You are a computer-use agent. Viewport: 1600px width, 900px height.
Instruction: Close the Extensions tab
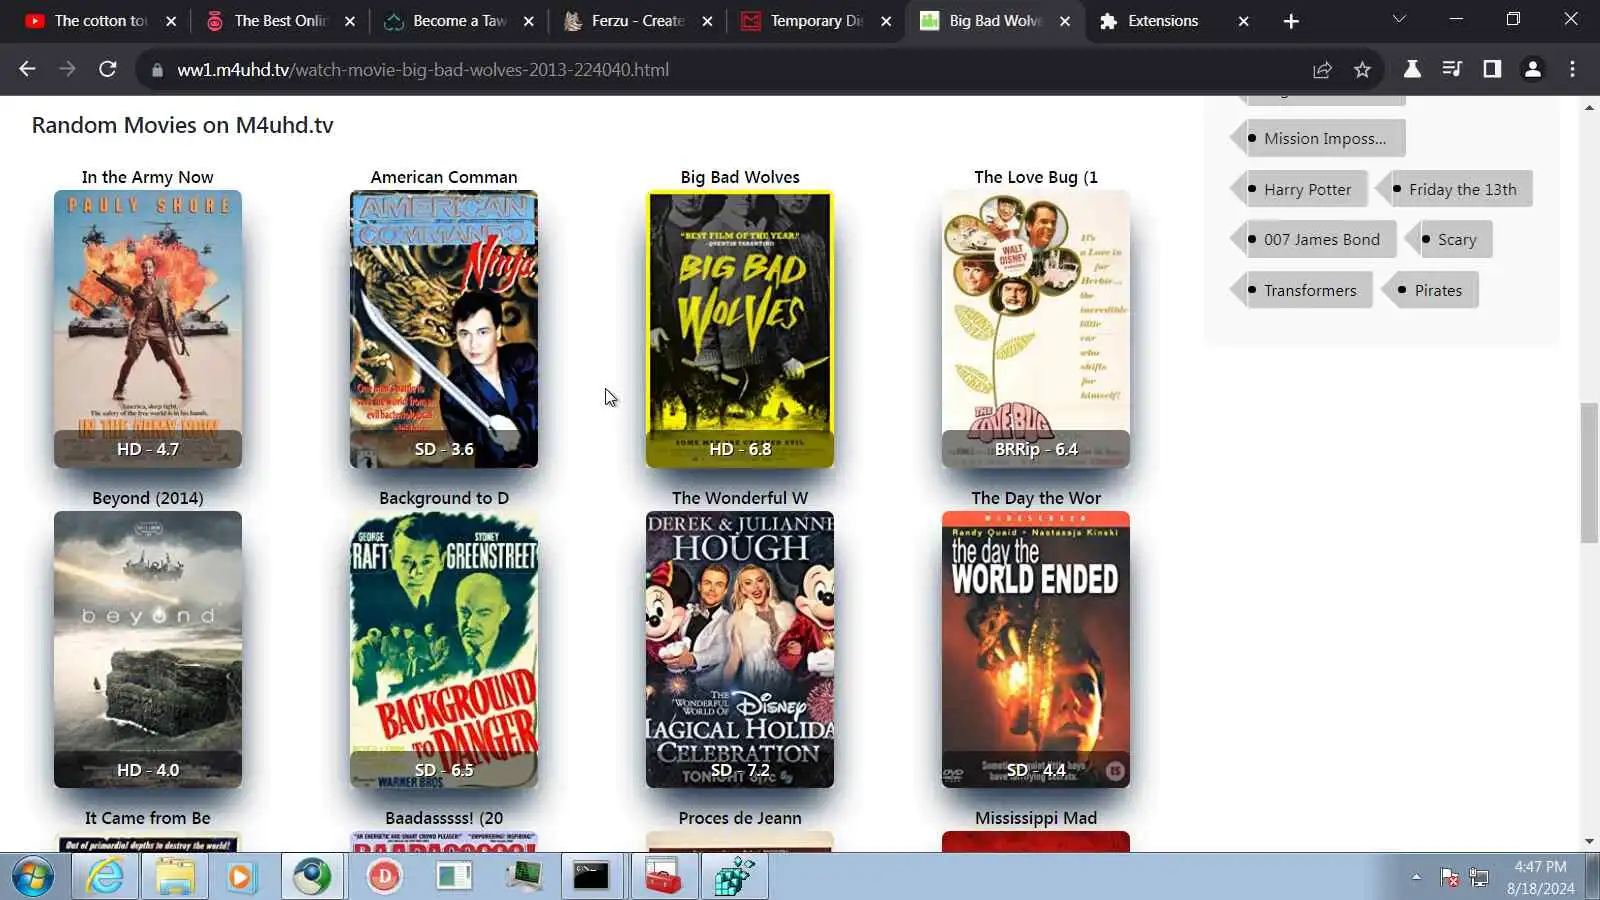[x=1243, y=21]
